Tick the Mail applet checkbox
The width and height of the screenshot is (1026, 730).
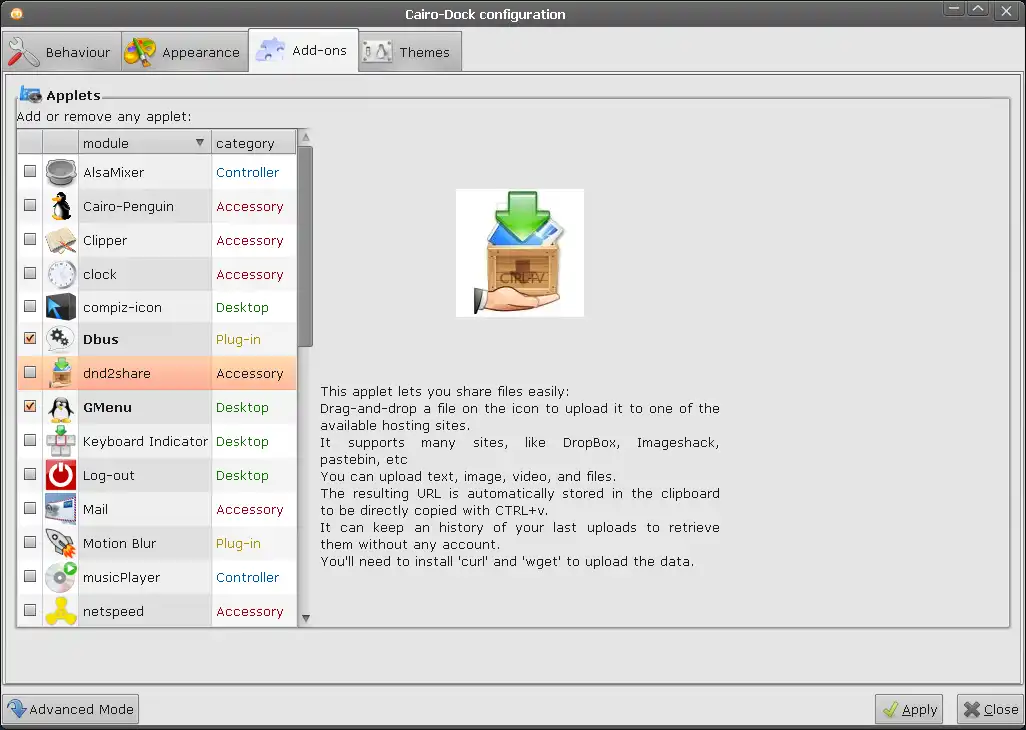coord(30,508)
